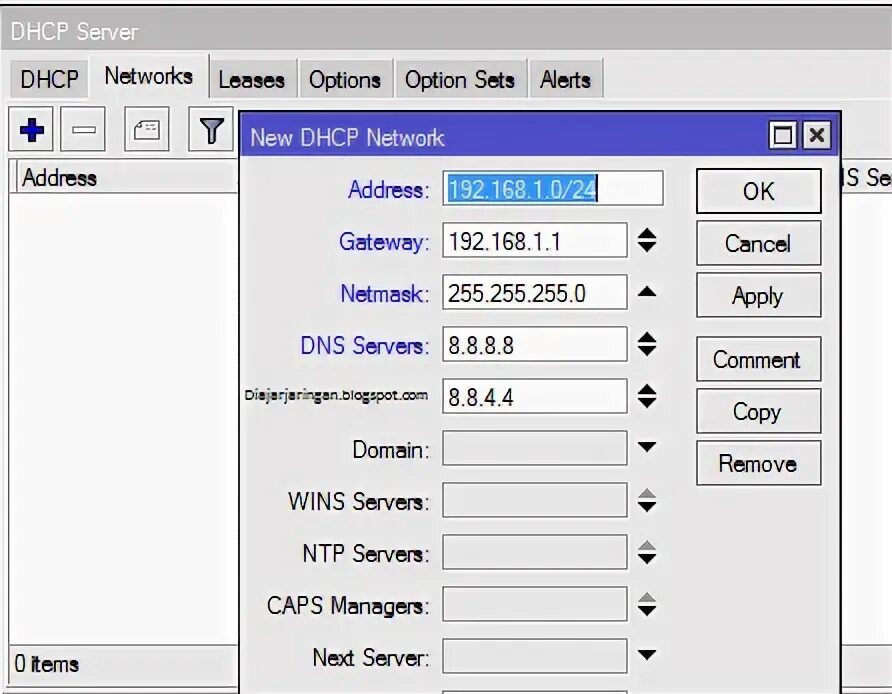Click arrows beside DNS 8.8.4.4
892x694 pixels.
[x=647, y=396]
